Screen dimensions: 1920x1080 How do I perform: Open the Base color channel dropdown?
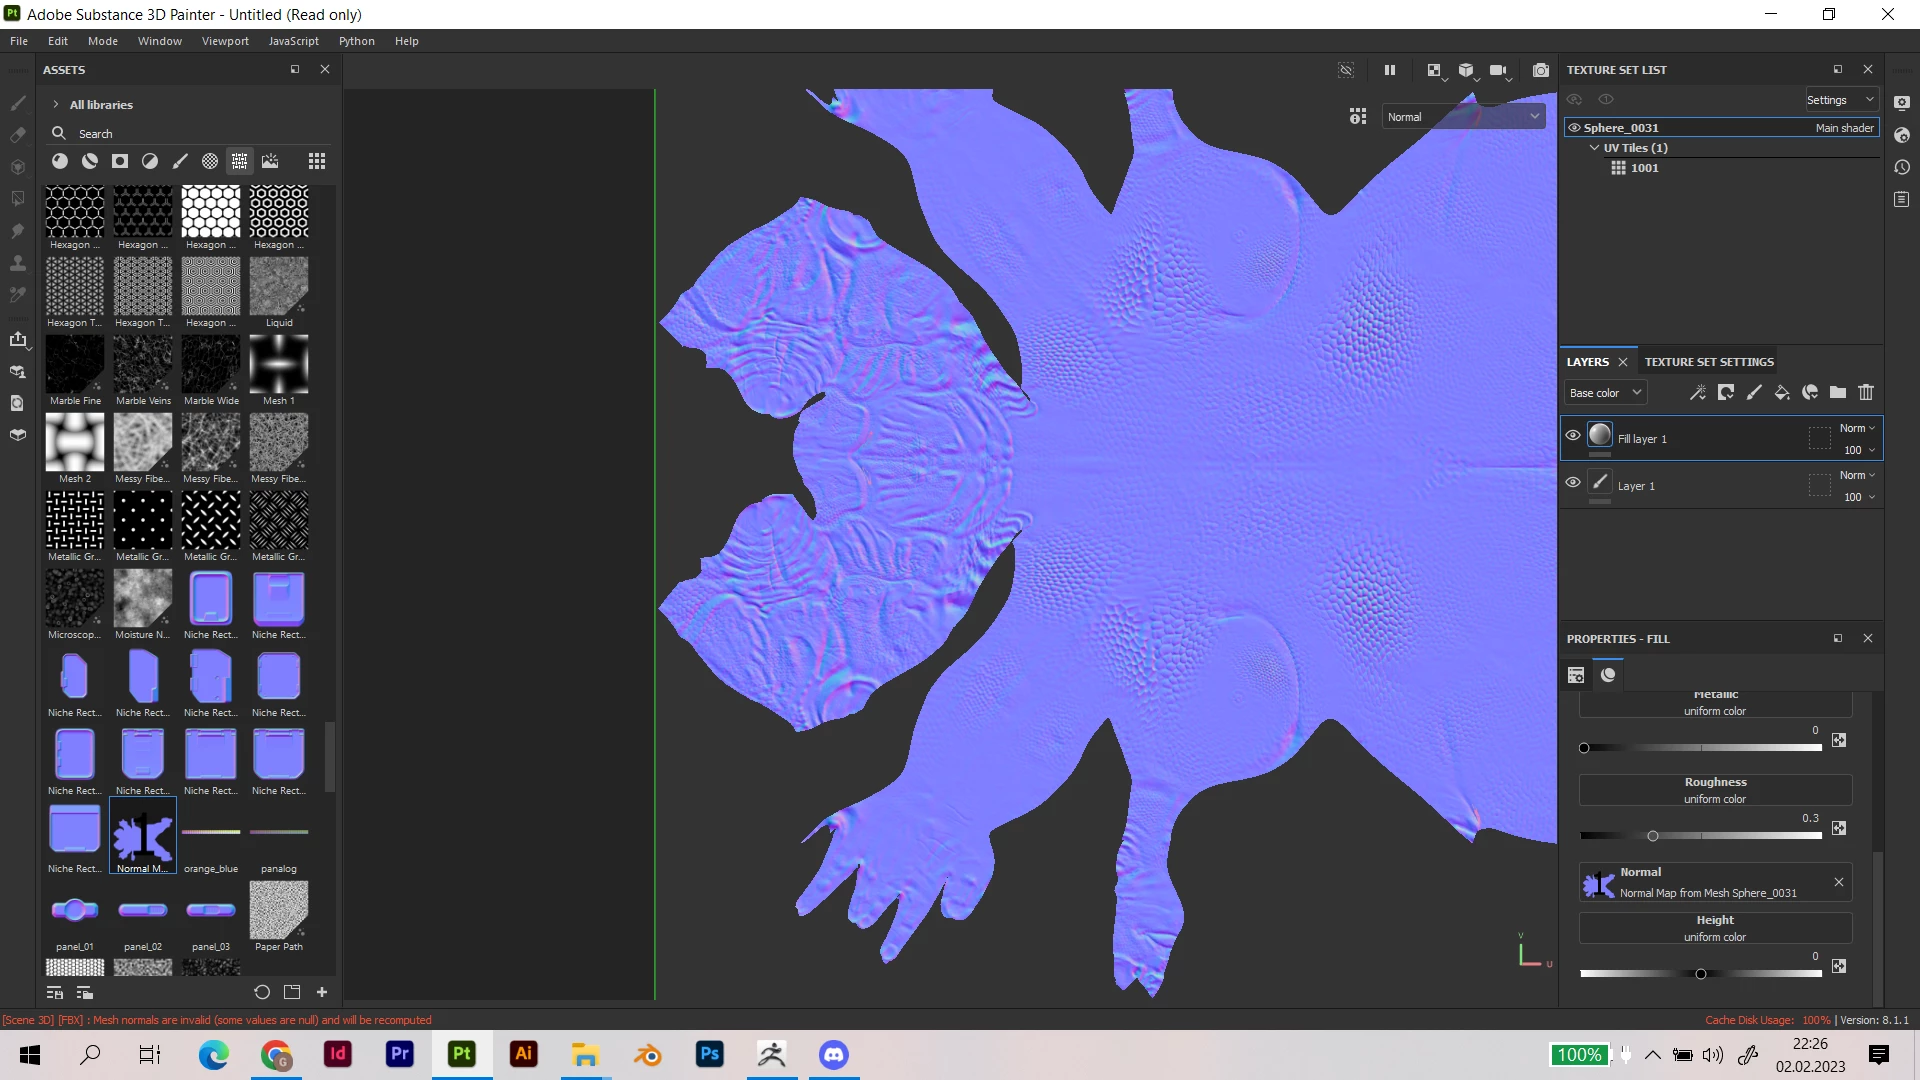pos(1605,393)
